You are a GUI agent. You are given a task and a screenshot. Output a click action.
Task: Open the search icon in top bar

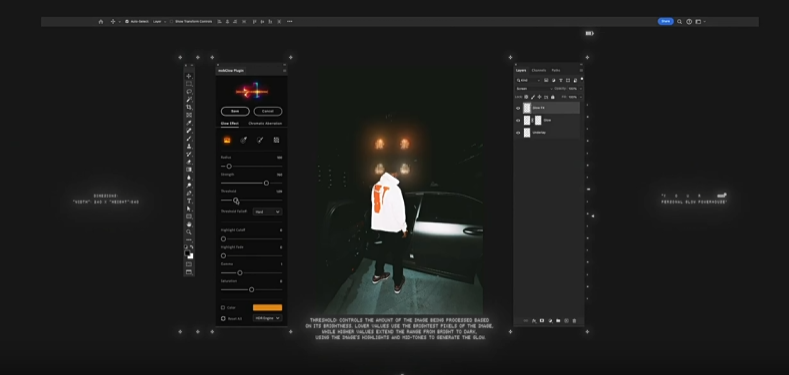click(x=679, y=22)
